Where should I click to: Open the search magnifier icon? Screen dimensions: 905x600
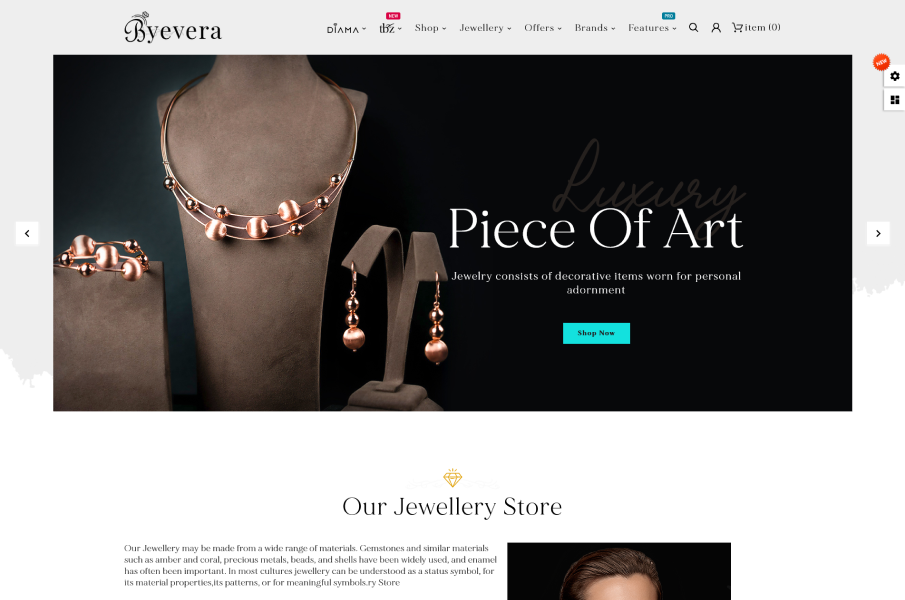693,28
